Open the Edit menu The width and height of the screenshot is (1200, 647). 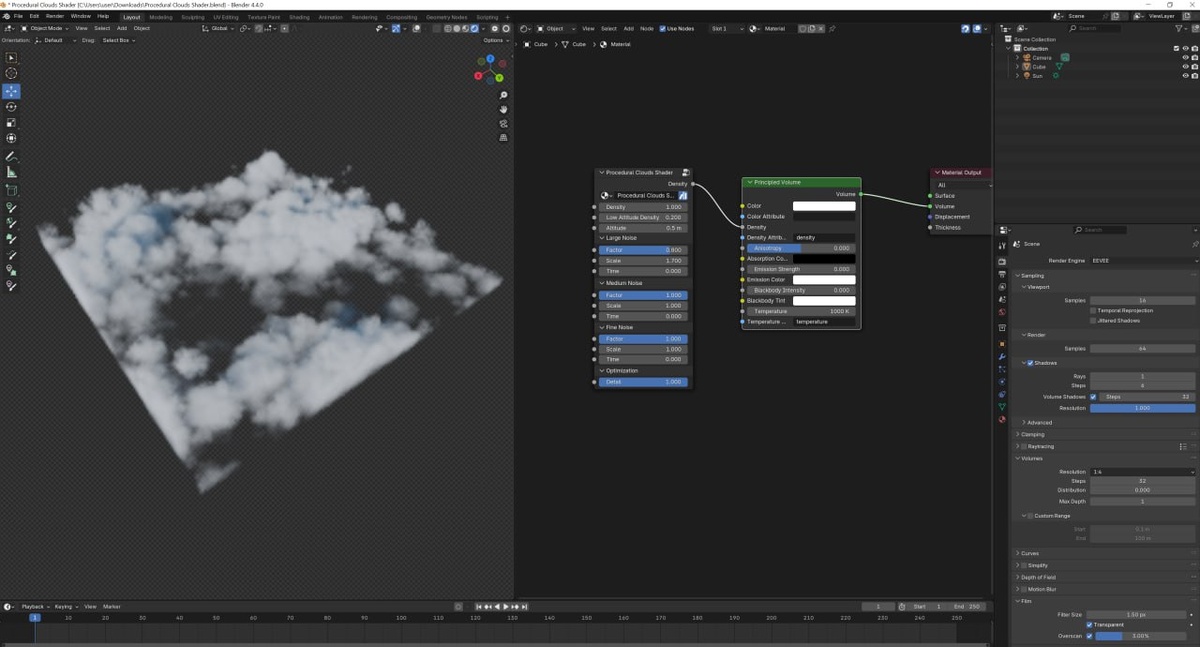[x=34, y=16]
